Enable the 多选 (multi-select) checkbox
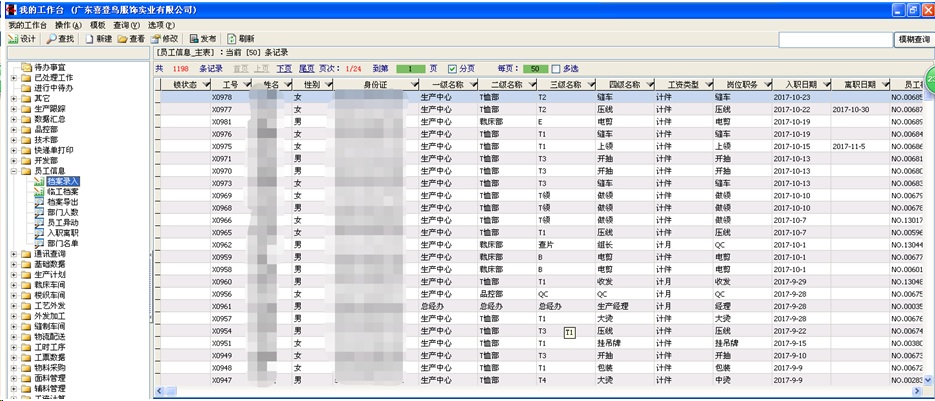The image size is (935, 401). pos(555,68)
